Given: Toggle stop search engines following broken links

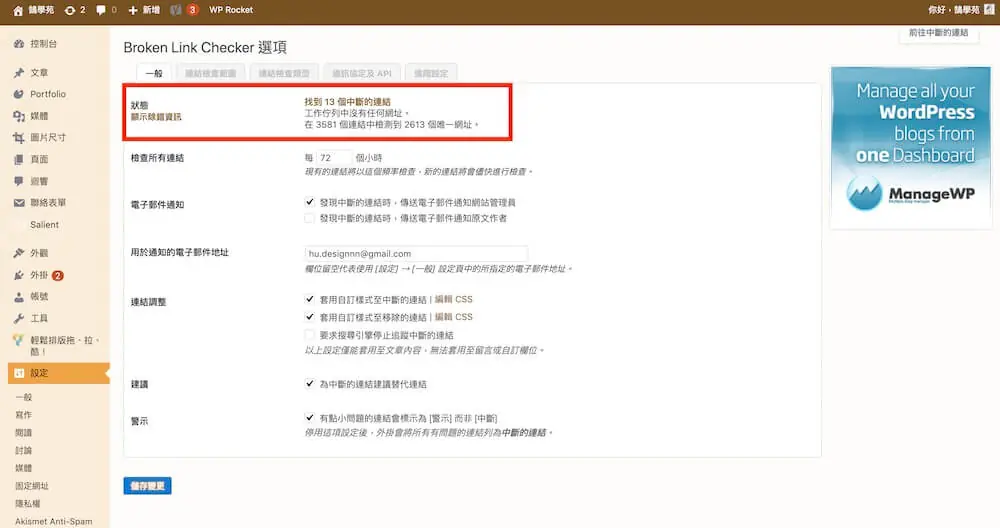Looking at the screenshot, I should point(309,335).
